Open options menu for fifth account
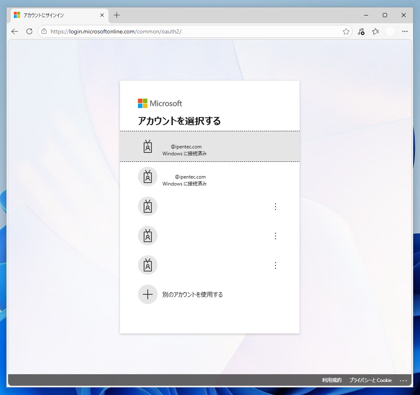The image size is (420, 395). 275,265
